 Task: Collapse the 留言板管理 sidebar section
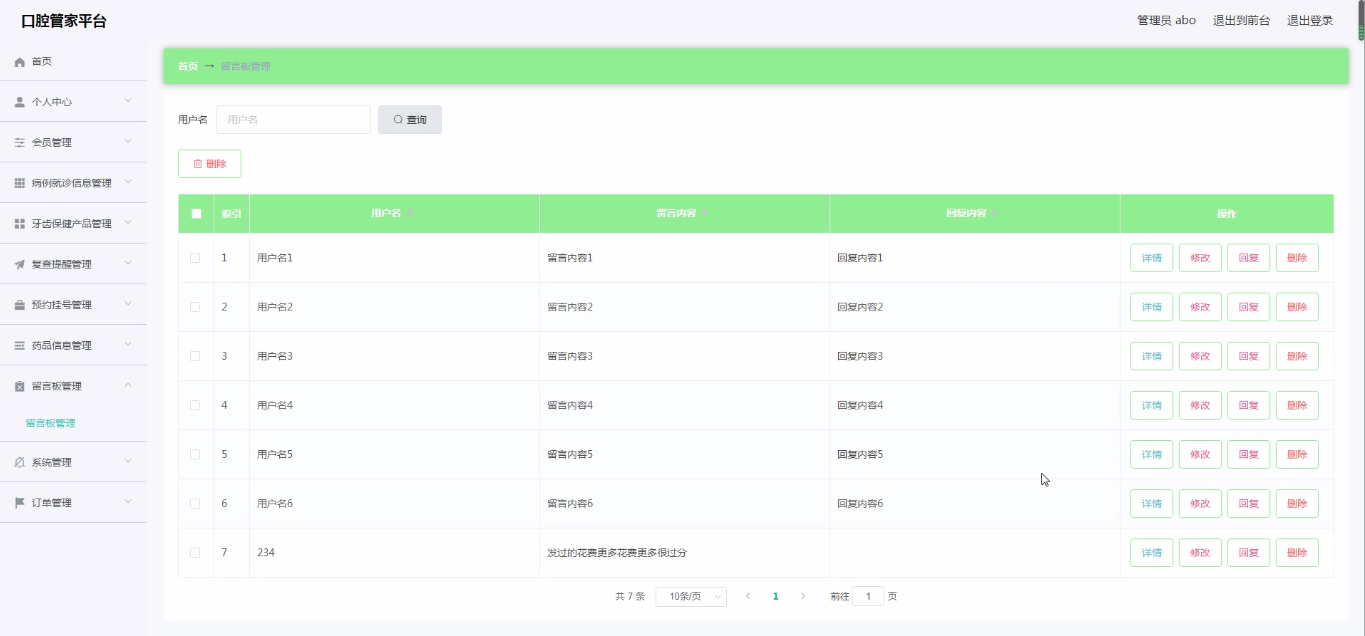[73, 386]
